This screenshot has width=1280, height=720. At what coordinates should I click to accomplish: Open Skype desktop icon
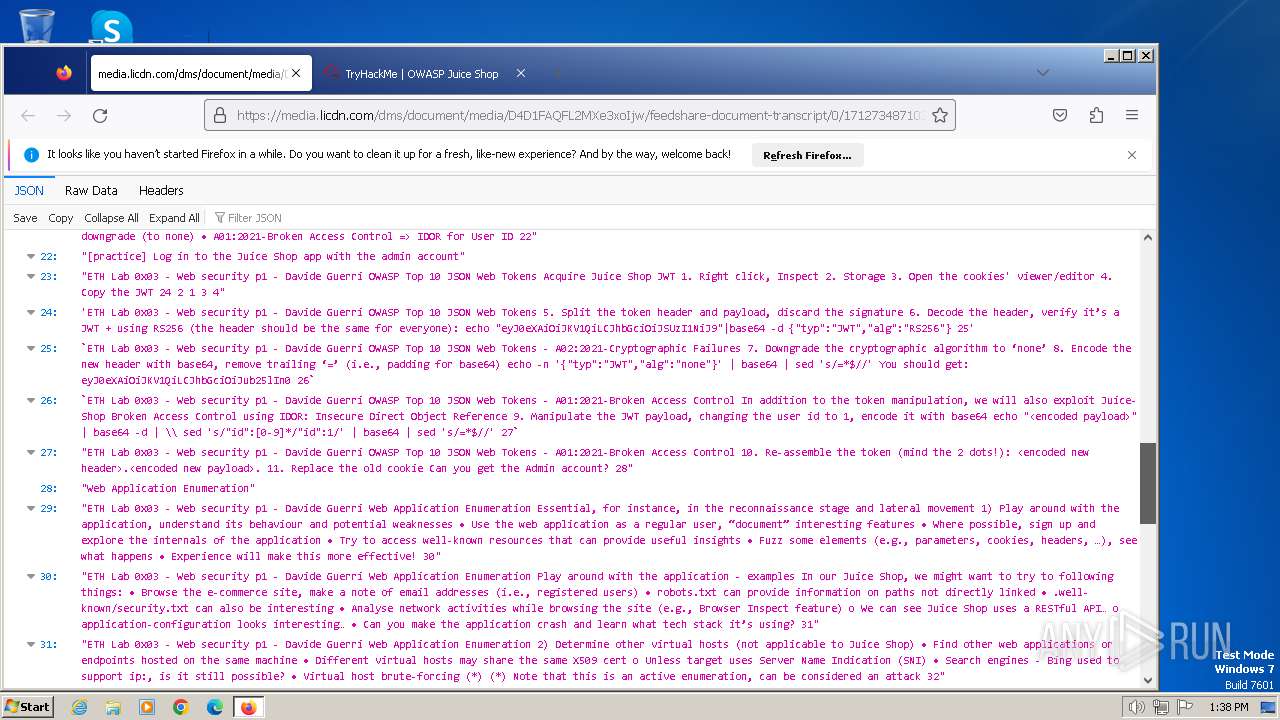111,27
